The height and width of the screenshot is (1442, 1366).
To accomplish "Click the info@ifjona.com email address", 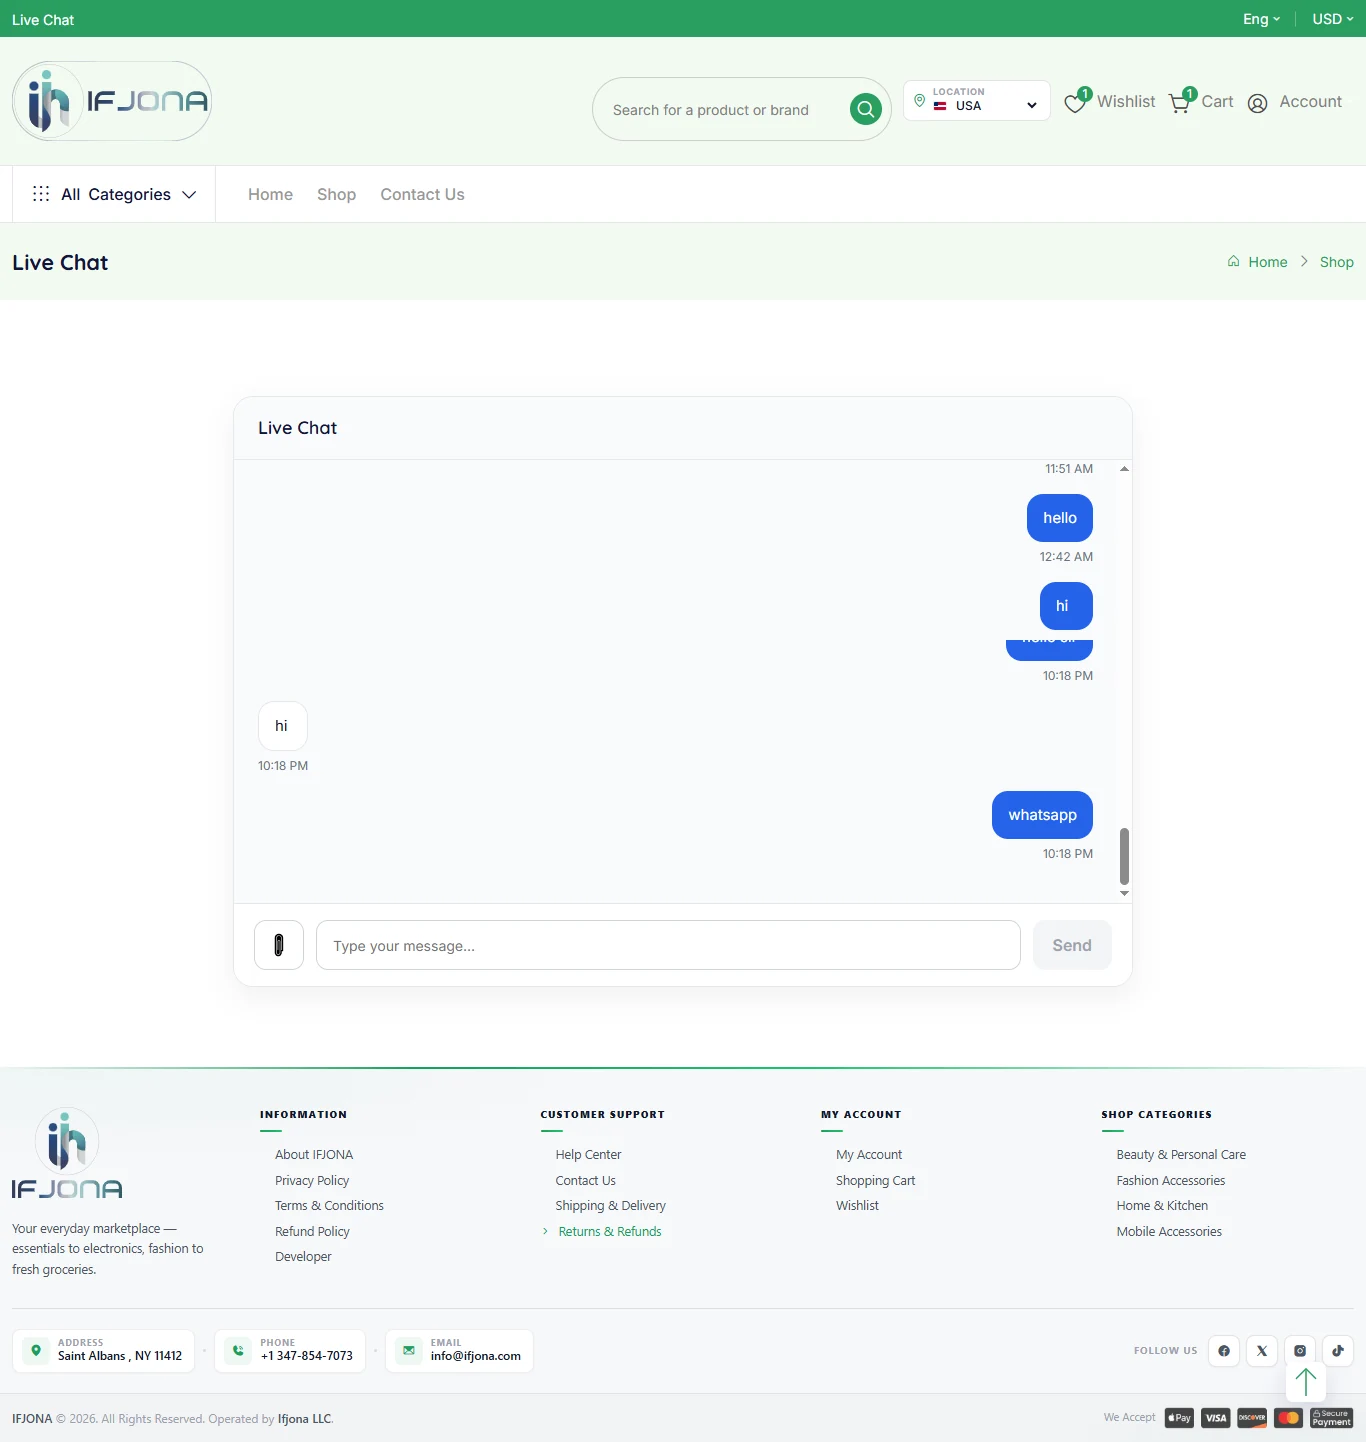I will (476, 1356).
